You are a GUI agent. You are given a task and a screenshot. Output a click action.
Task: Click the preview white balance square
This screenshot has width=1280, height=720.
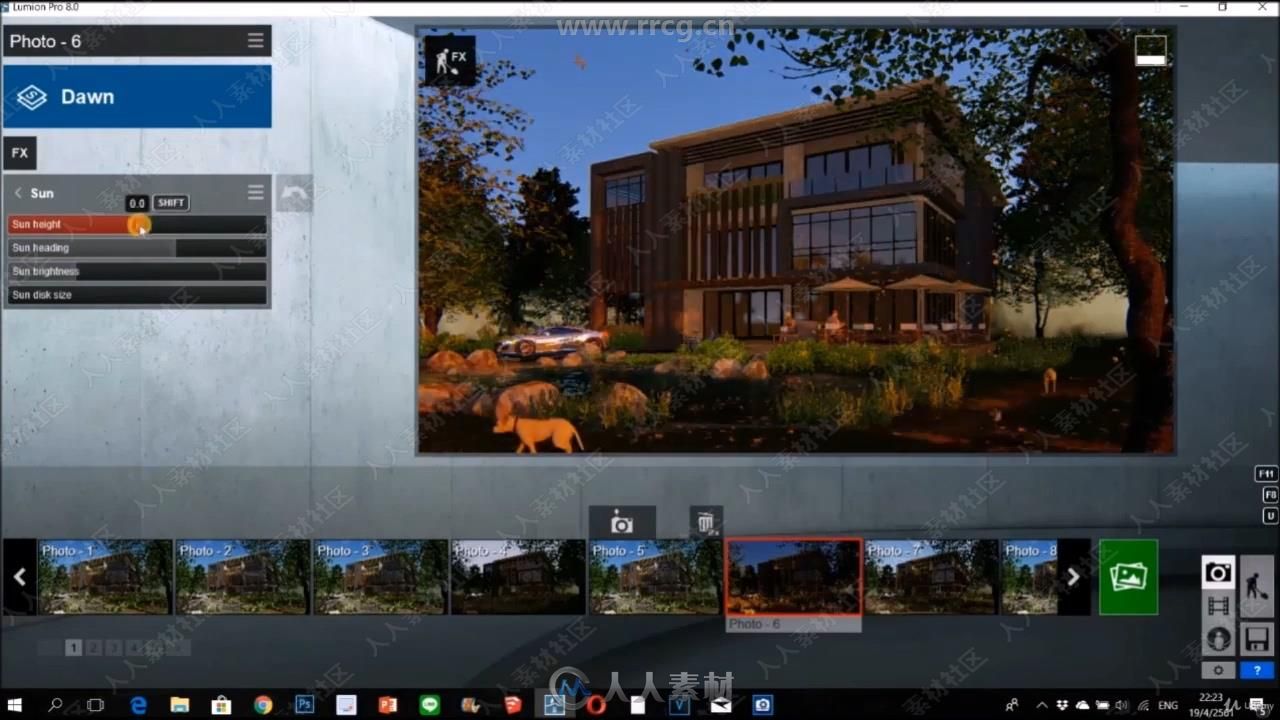(x=1151, y=51)
